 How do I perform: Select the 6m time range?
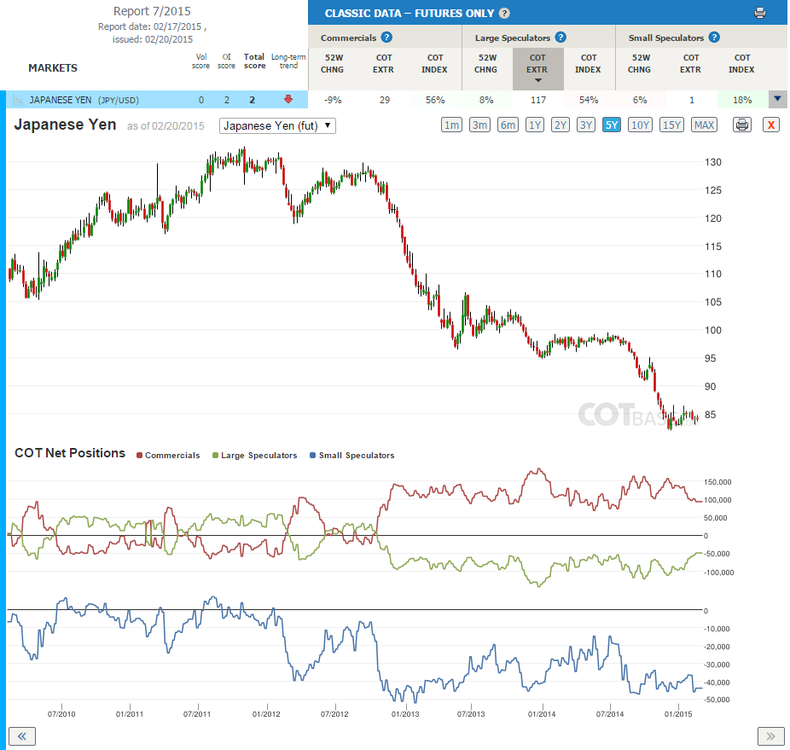(x=507, y=125)
